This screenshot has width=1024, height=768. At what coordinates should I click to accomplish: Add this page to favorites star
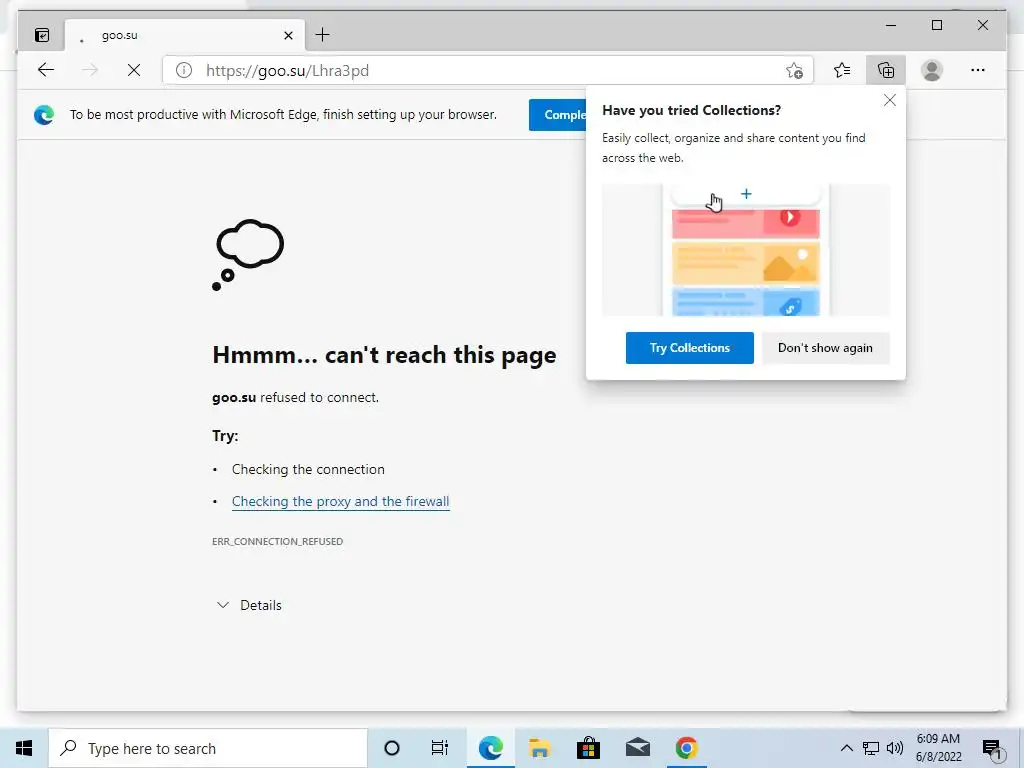coord(794,70)
